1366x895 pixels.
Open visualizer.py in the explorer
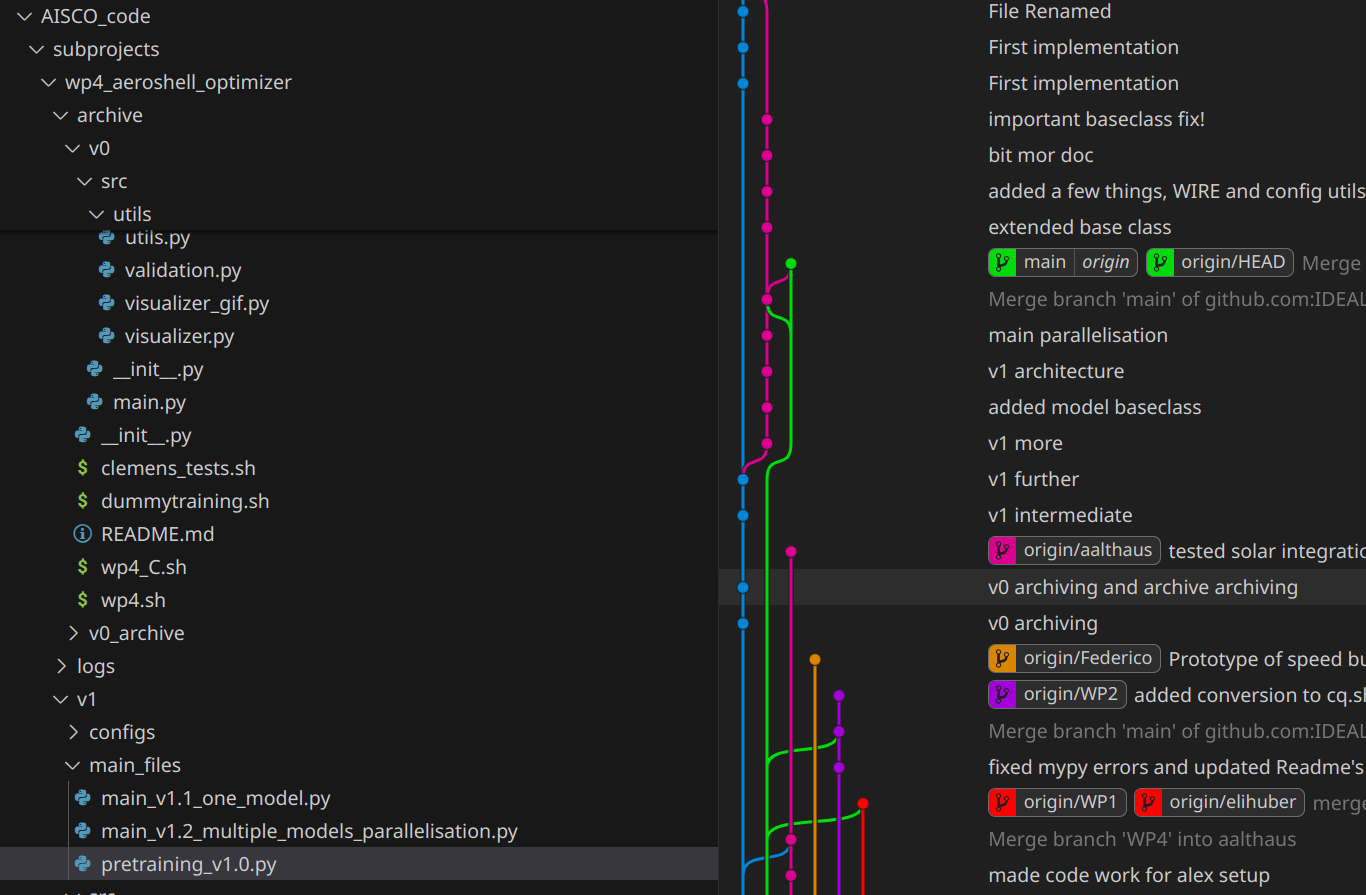pyautogui.click(x=180, y=336)
